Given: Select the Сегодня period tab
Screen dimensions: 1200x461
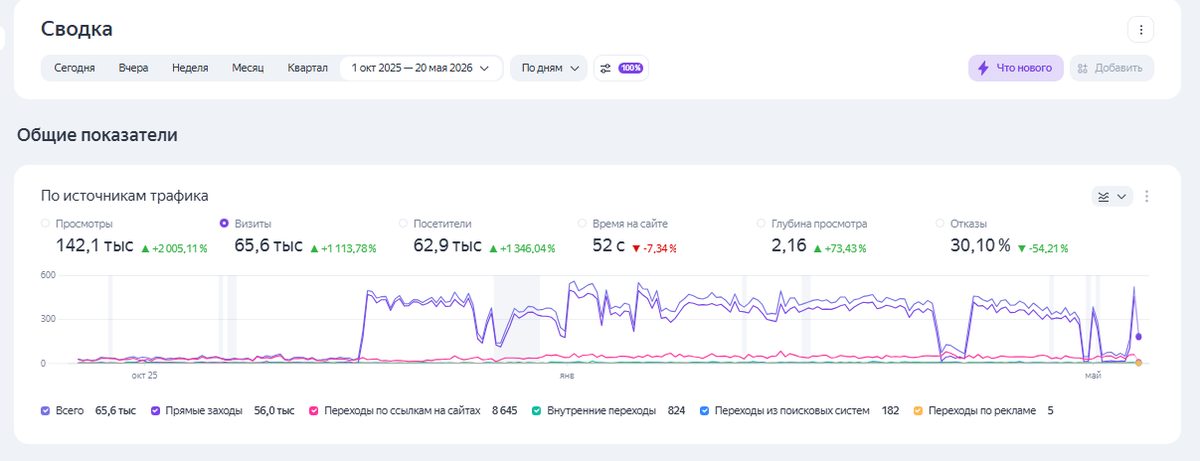Looking at the screenshot, I should (x=74, y=68).
